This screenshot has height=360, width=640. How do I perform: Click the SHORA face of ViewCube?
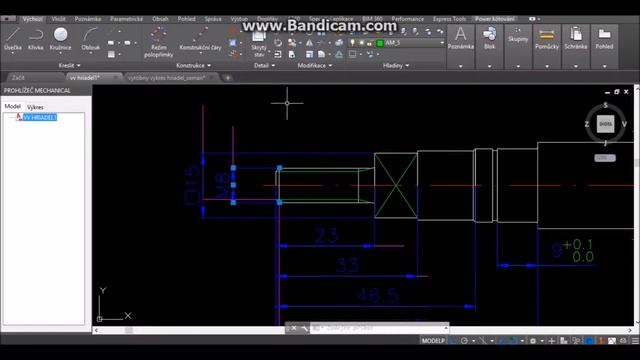[x=605, y=124]
